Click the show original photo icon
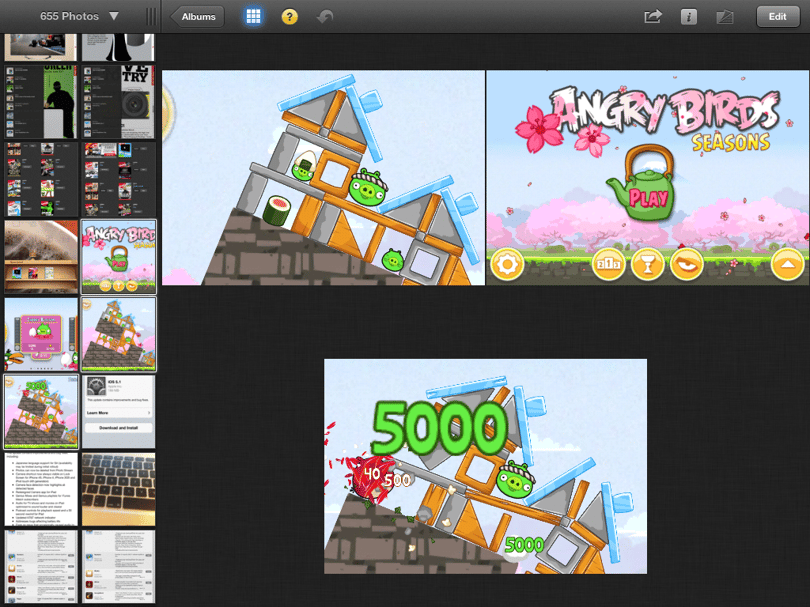The image size is (810, 607). pos(725,17)
